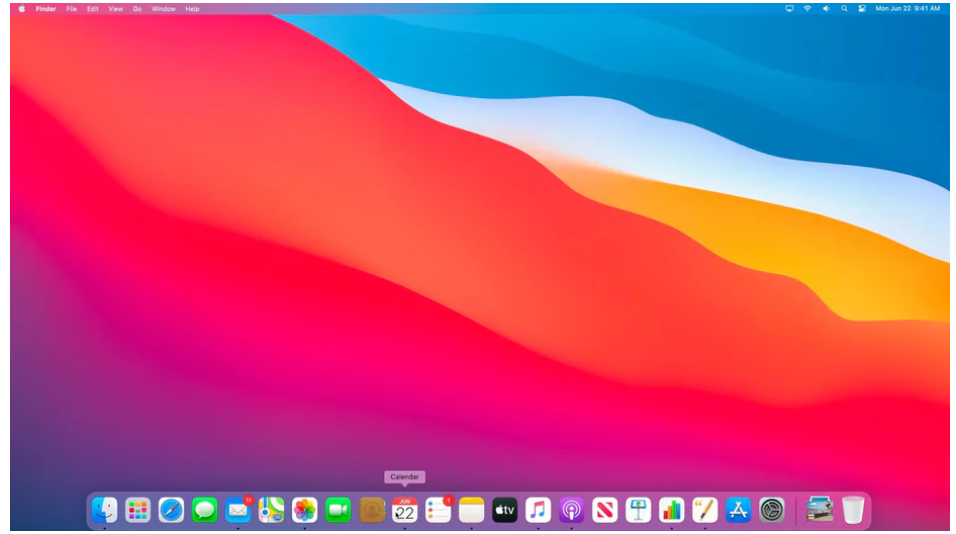Launch Pages from the Dock
Viewport: 956px width, 534px height.
pos(705,510)
